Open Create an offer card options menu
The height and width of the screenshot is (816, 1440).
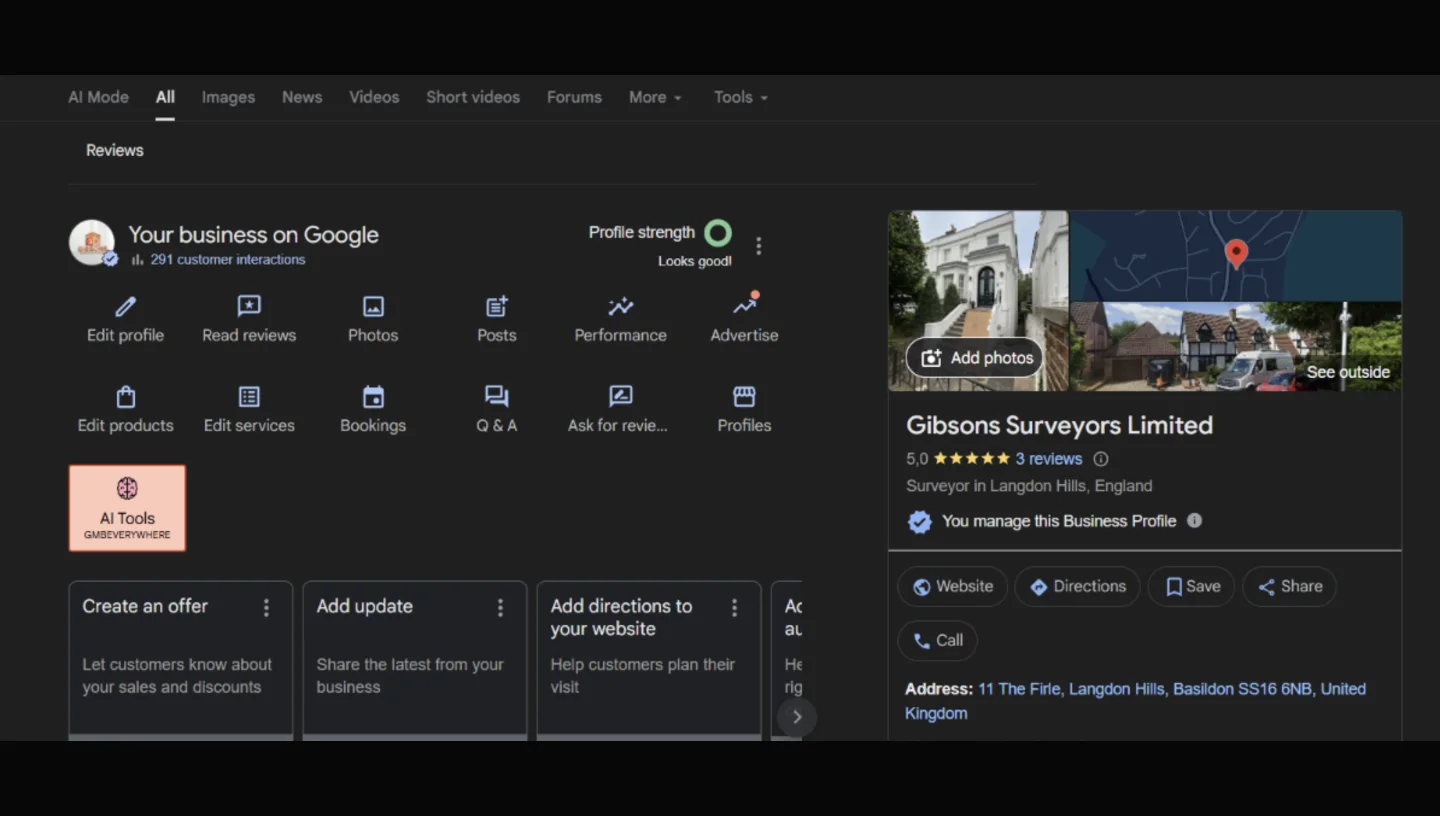266,608
